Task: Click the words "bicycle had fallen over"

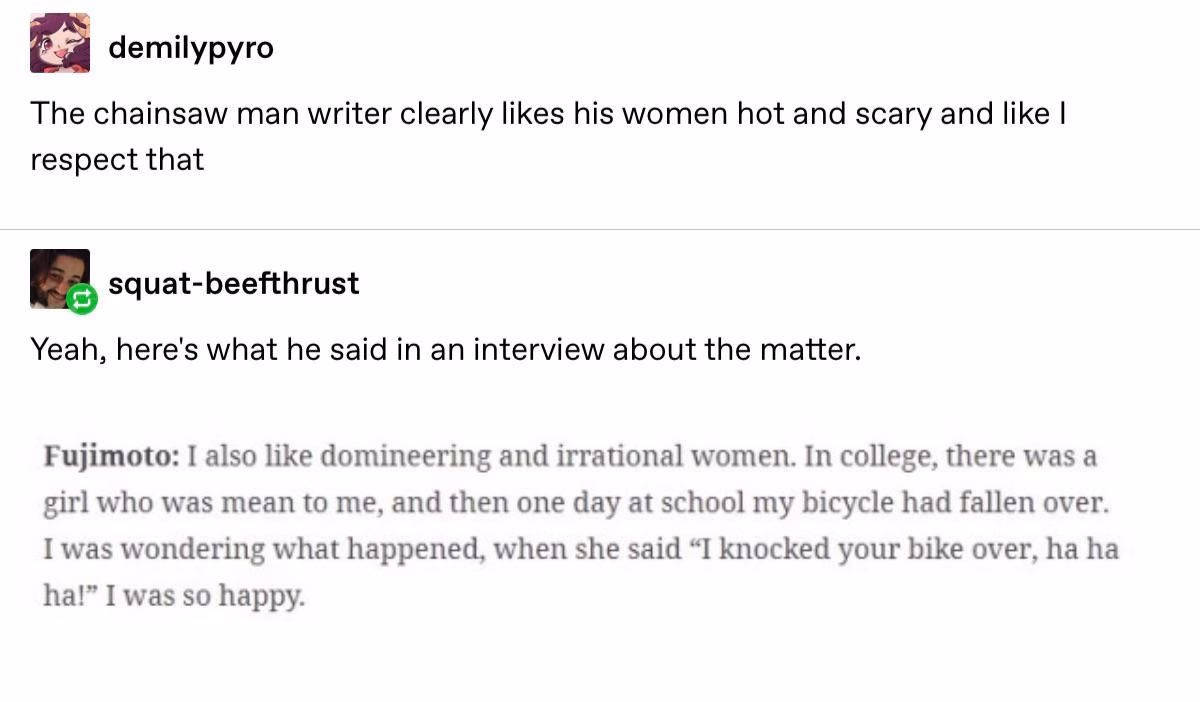Action: point(956,504)
